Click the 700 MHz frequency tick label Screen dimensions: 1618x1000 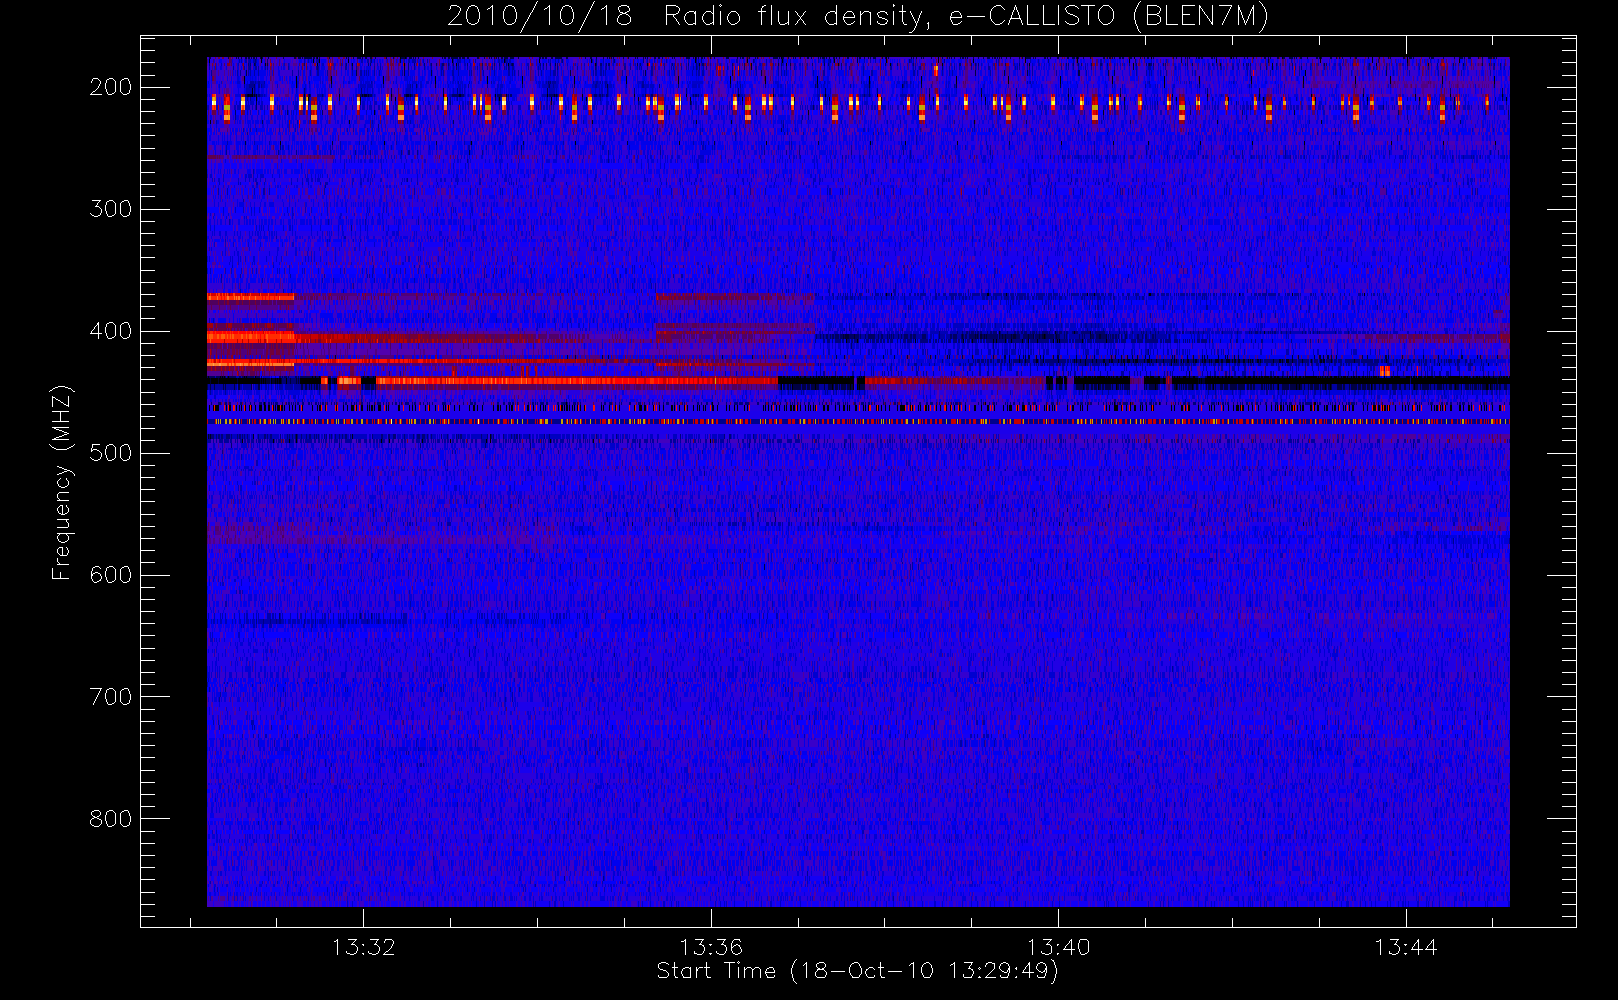coord(111,697)
